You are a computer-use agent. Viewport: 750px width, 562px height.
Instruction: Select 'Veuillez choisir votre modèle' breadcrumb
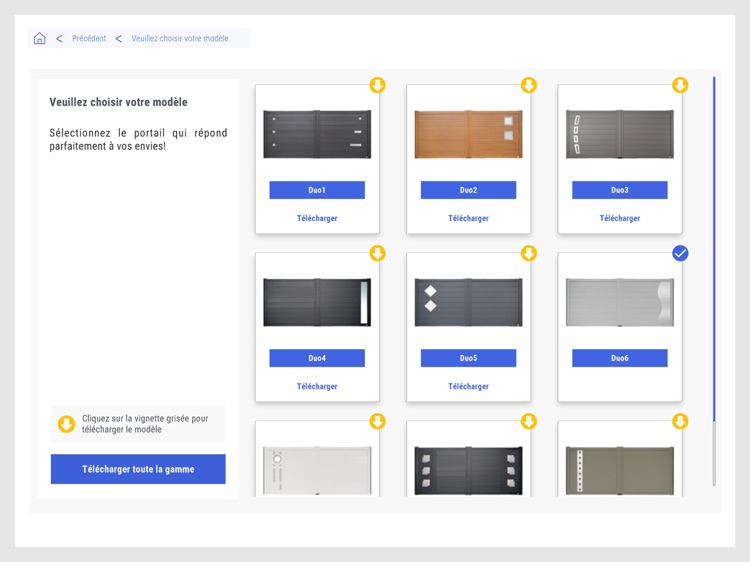point(180,39)
